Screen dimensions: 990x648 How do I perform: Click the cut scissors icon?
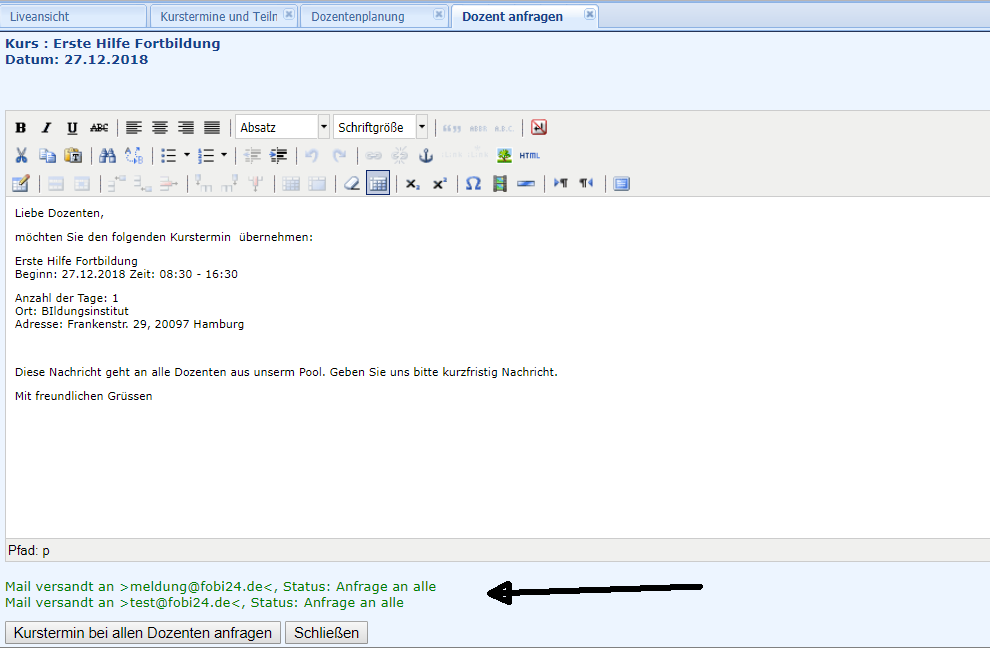20,156
